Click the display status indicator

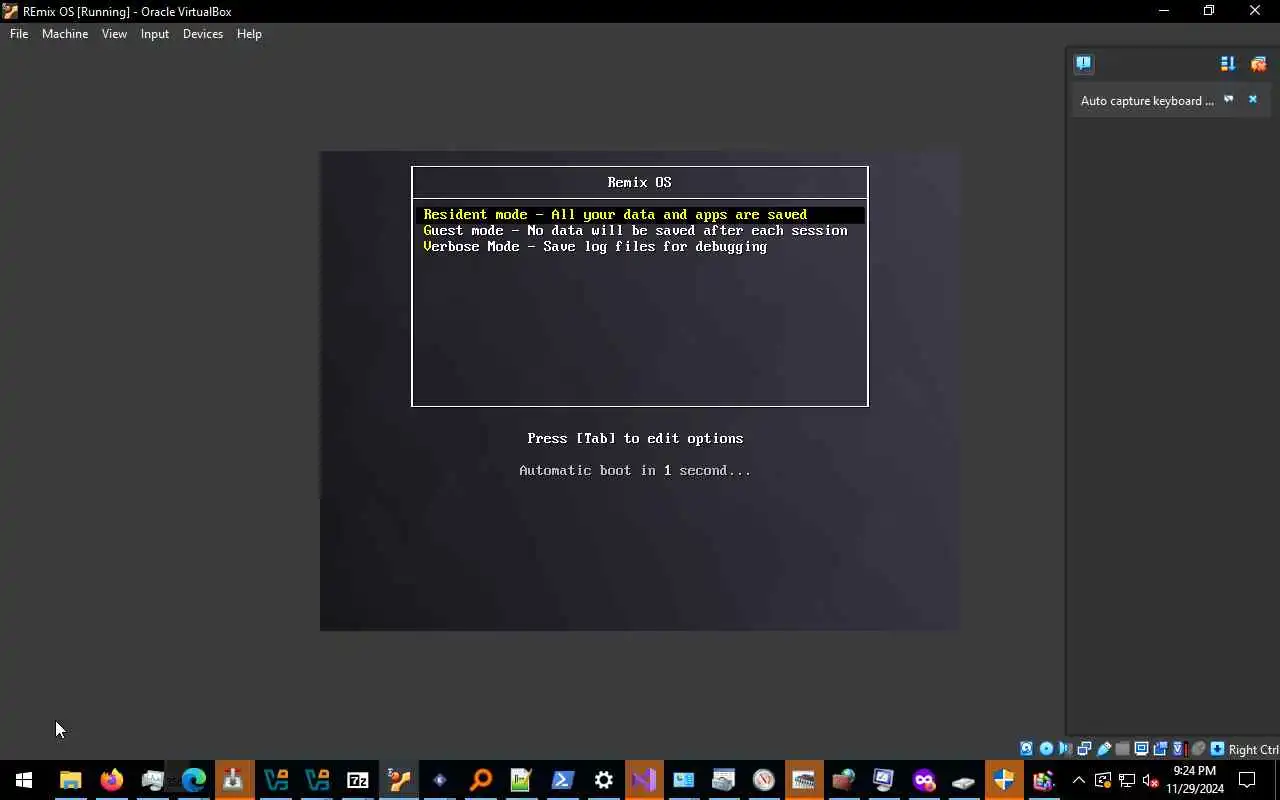pyautogui.click(x=1141, y=749)
